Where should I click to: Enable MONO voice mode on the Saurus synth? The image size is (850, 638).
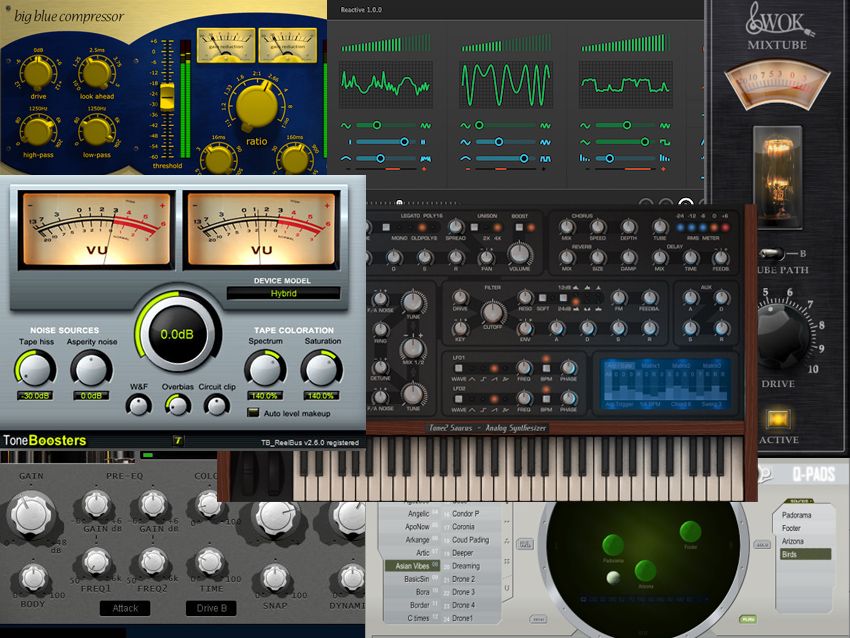[386, 227]
